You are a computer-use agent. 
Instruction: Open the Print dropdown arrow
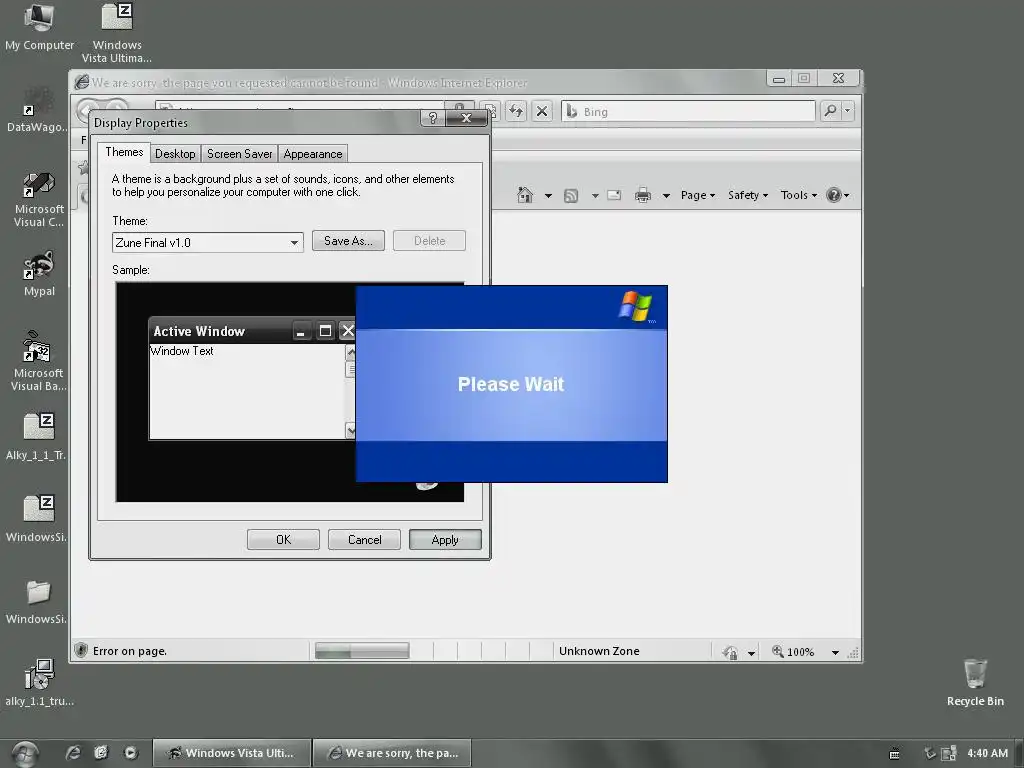click(x=666, y=195)
